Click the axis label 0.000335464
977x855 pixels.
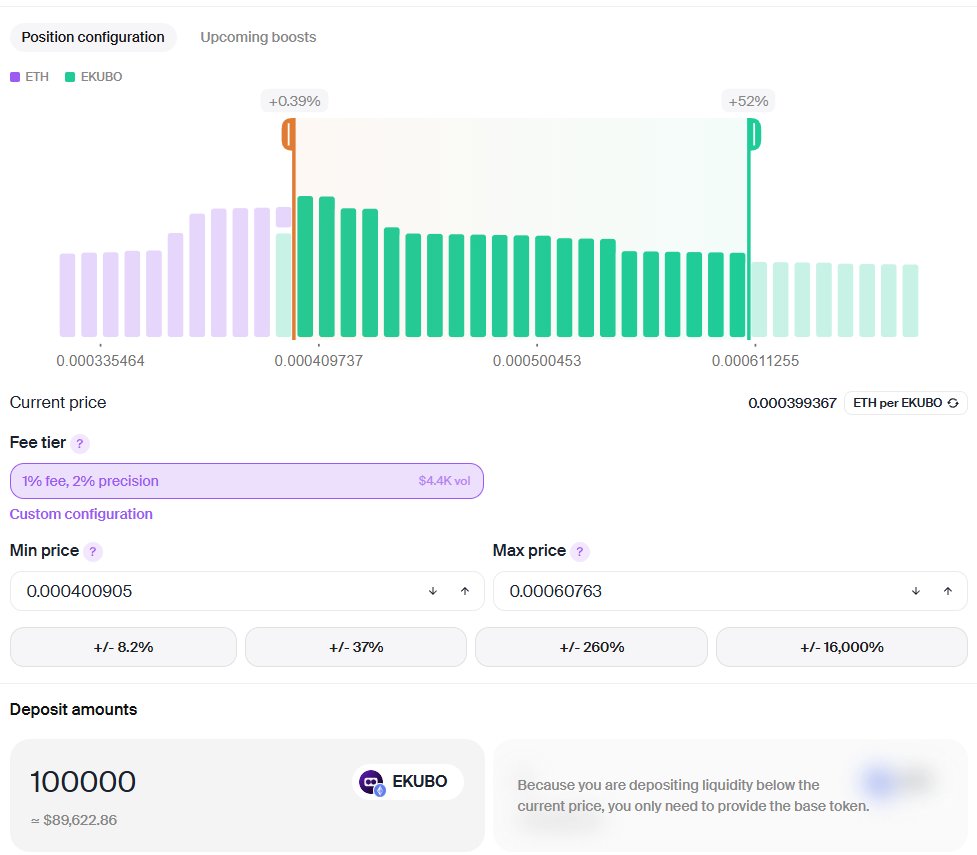pos(100,361)
